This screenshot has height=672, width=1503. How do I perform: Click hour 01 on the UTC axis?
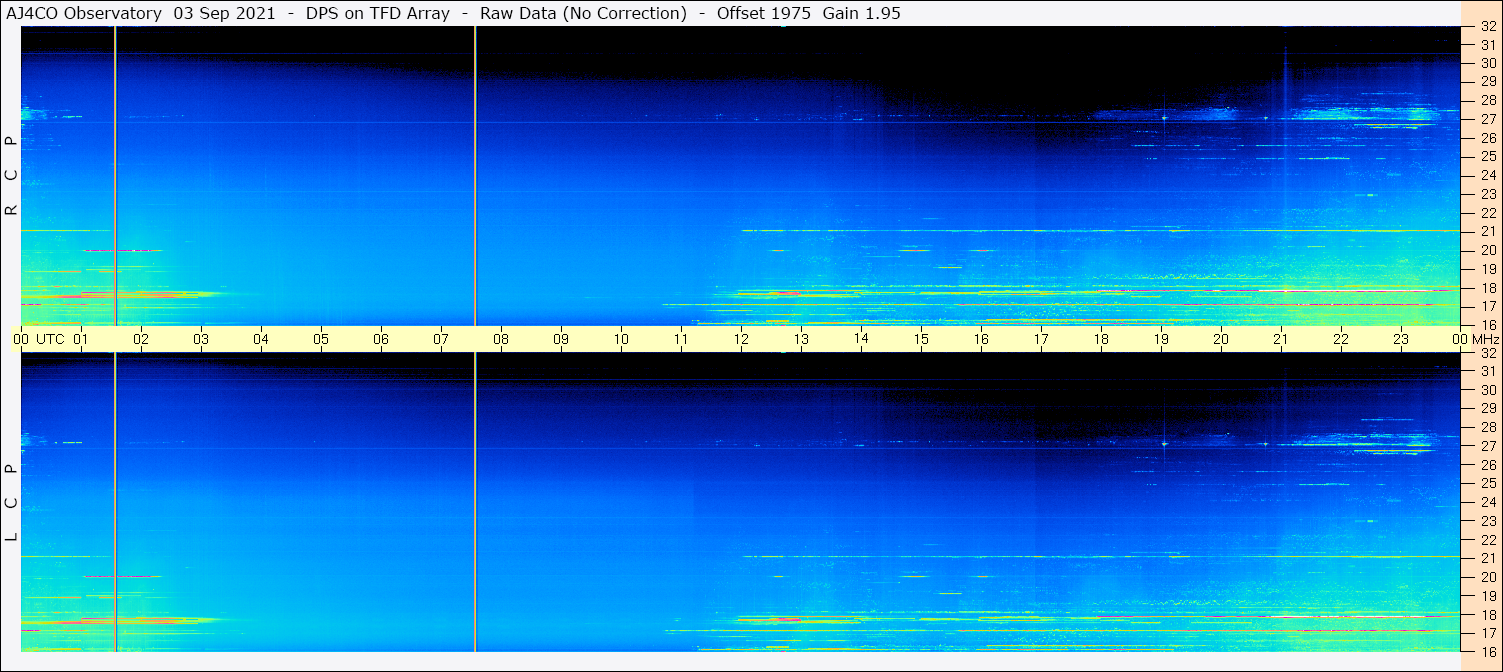click(x=81, y=339)
